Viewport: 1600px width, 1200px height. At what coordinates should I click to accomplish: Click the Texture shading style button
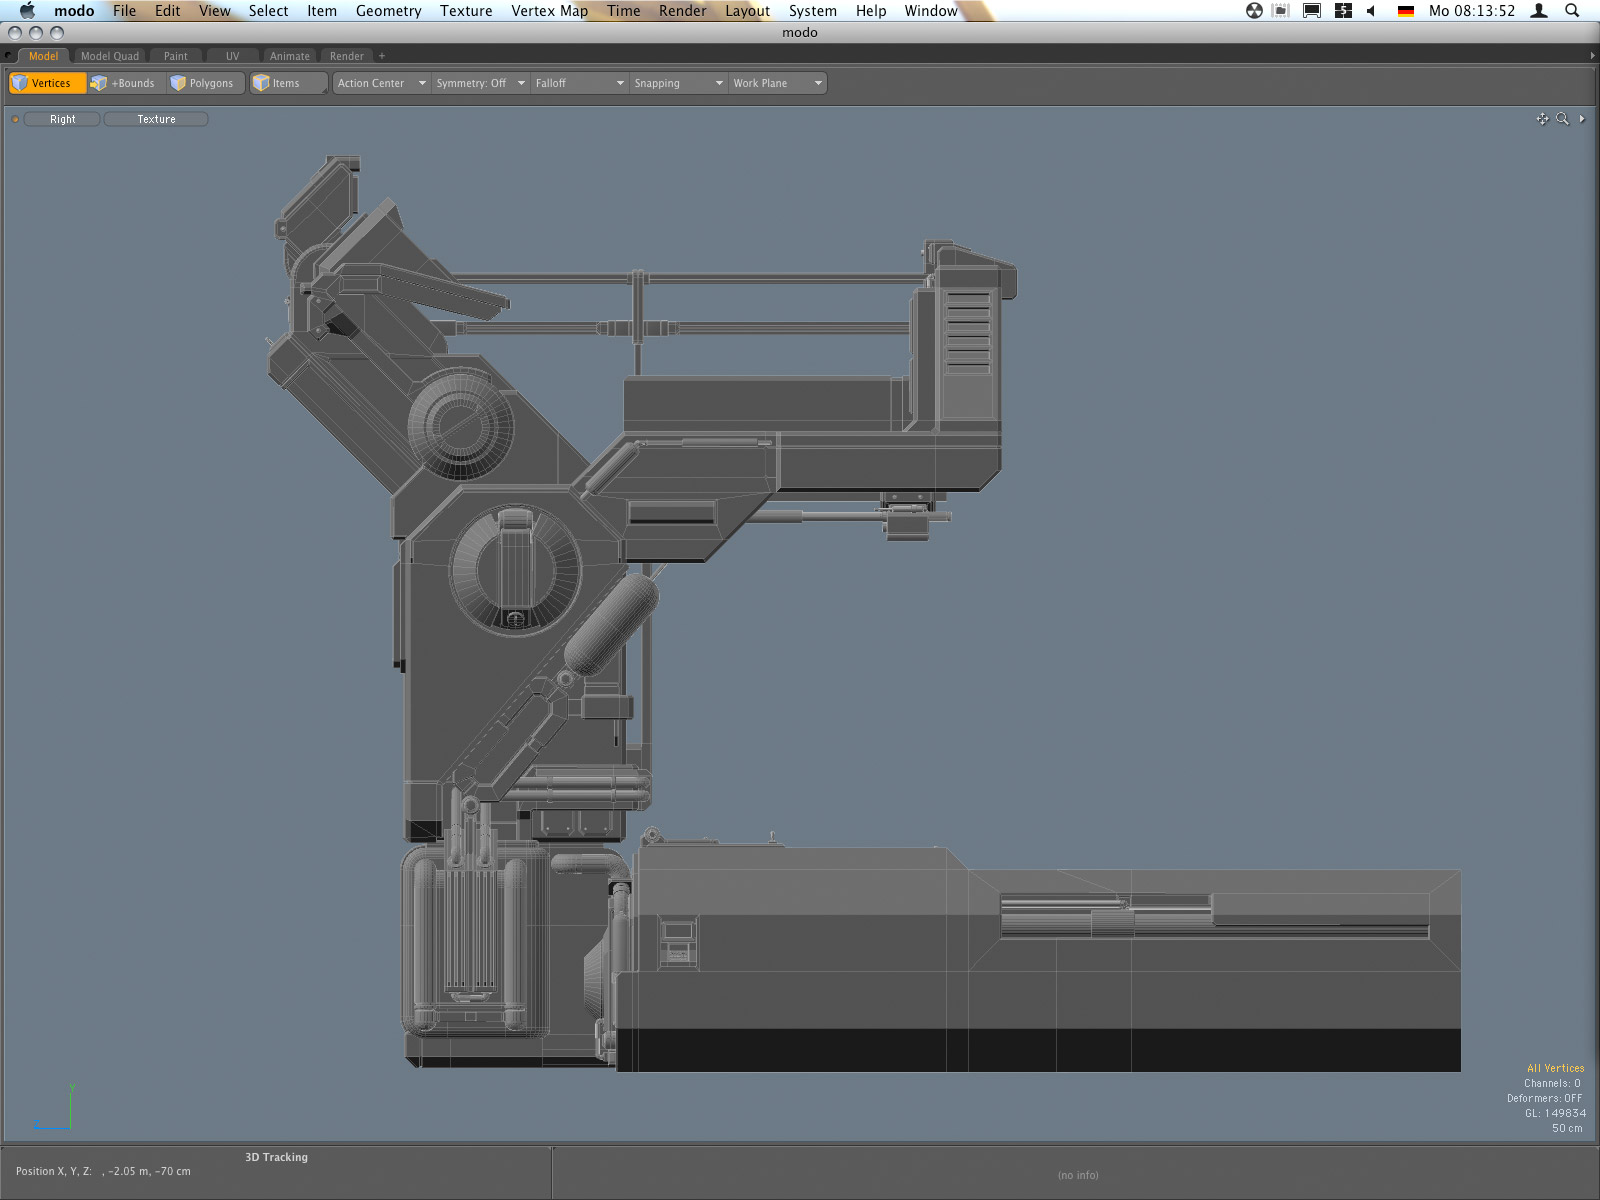tap(156, 119)
